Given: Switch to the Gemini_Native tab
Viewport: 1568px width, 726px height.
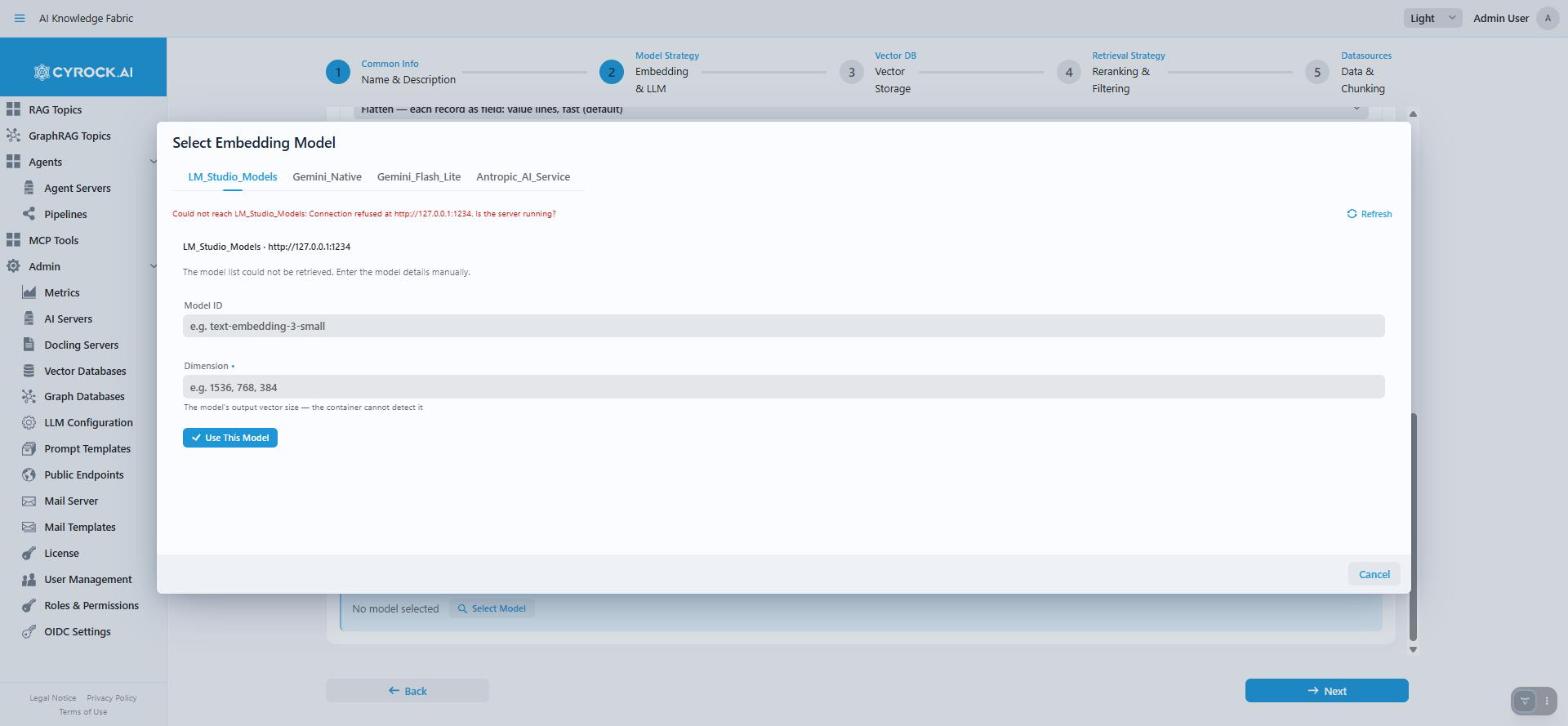Looking at the screenshot, I should (327, 177).
